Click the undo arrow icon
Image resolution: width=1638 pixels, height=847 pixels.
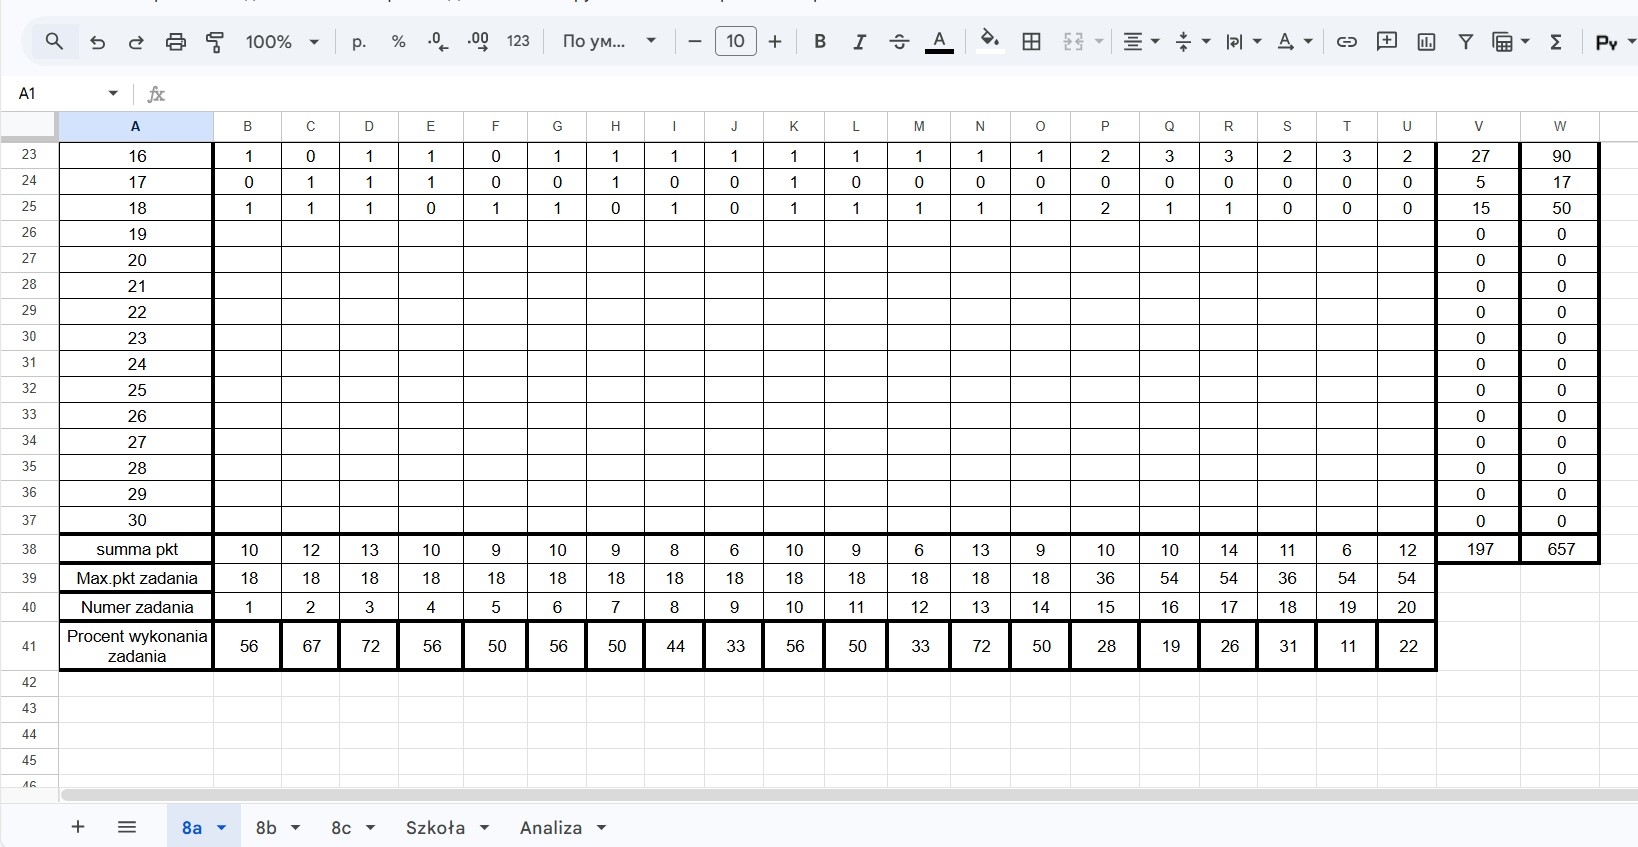pos(97,42)
